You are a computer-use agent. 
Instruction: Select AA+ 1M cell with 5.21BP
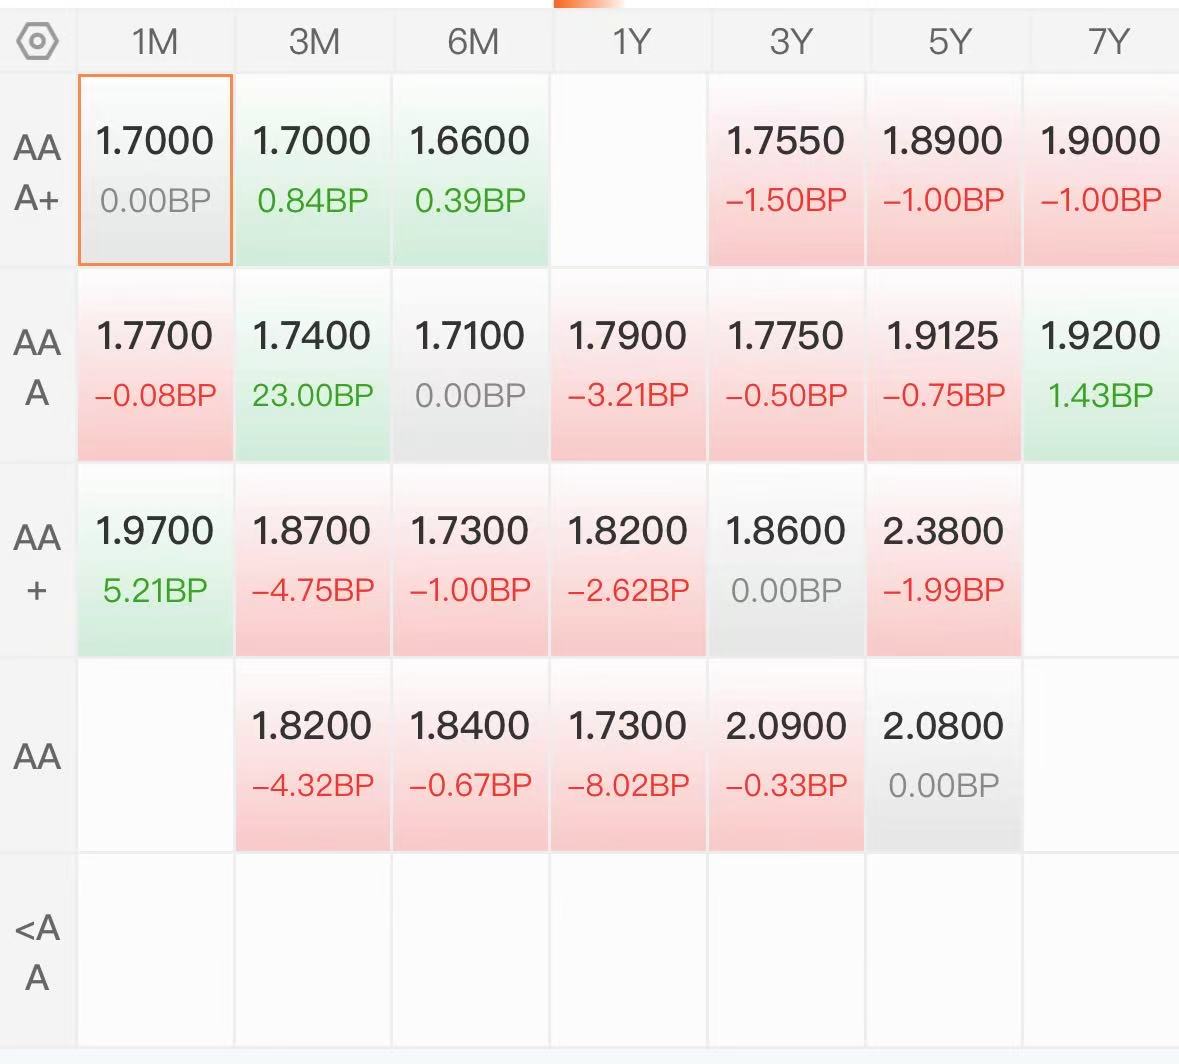(155, 560)
